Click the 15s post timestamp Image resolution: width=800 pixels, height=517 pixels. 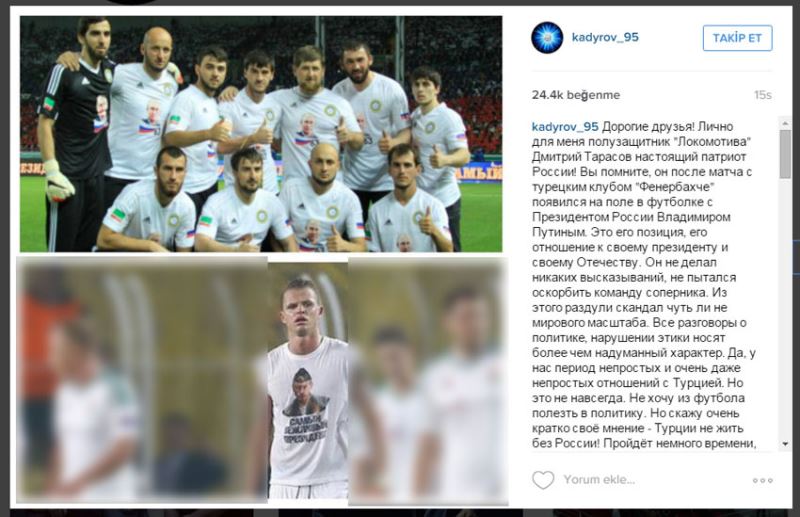[x=763, y=95]
